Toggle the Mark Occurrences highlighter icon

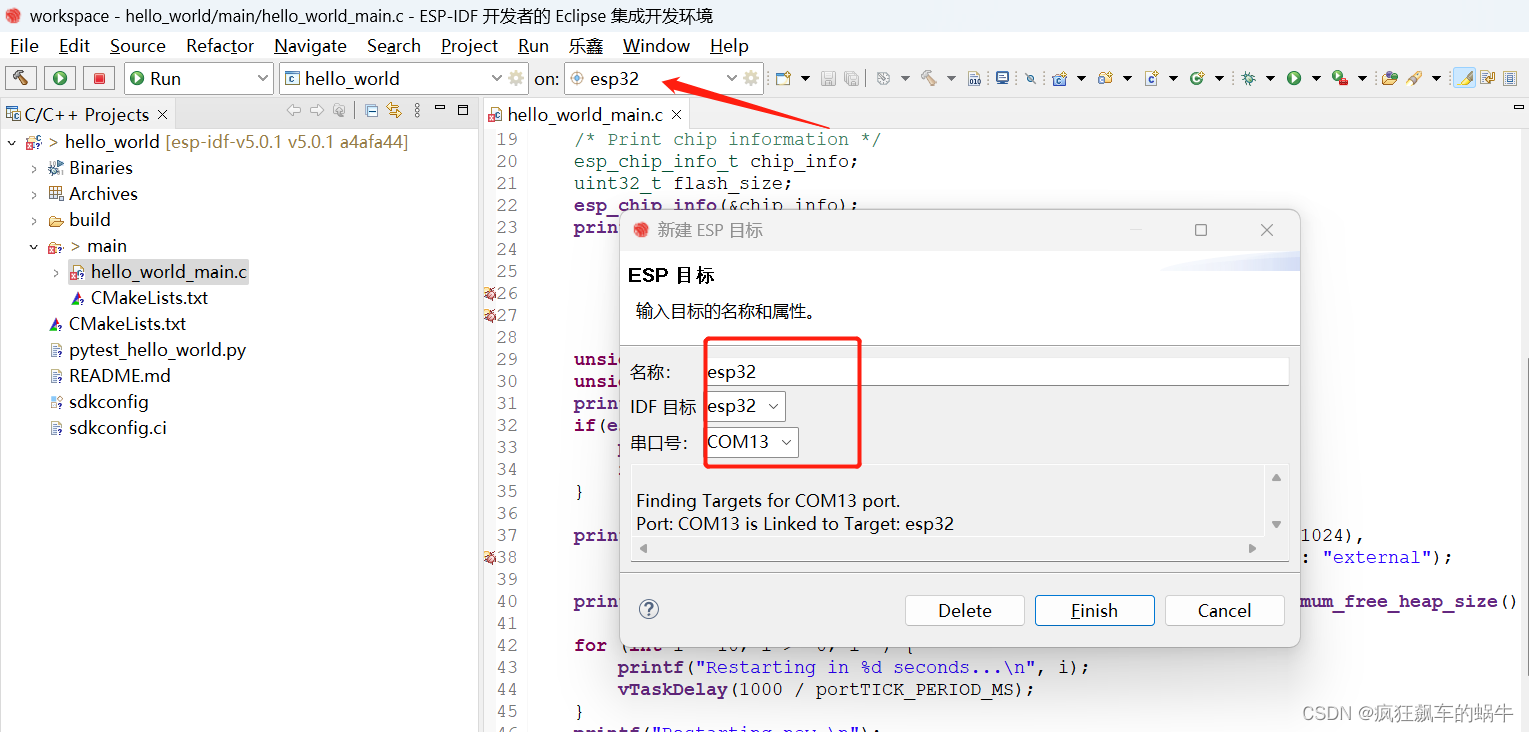[x=1464, y=78]
